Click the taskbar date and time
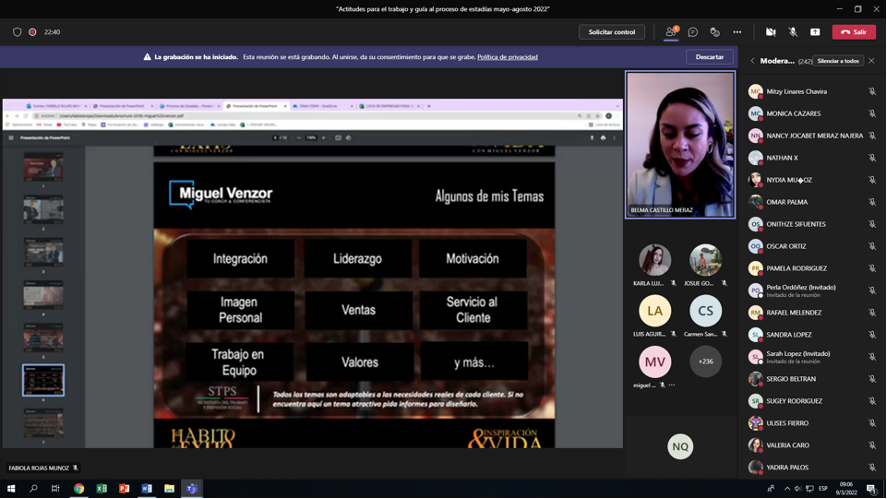The image size is (887, 499). click(847, 489)
